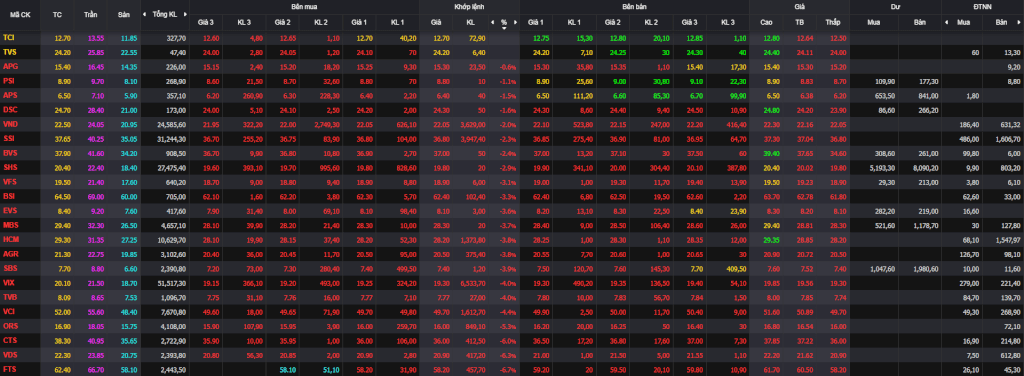The height and width of the screenshot is (376, 1024).
Task: Open the VIX stock symbol
Action: click(x=8, y=282)
